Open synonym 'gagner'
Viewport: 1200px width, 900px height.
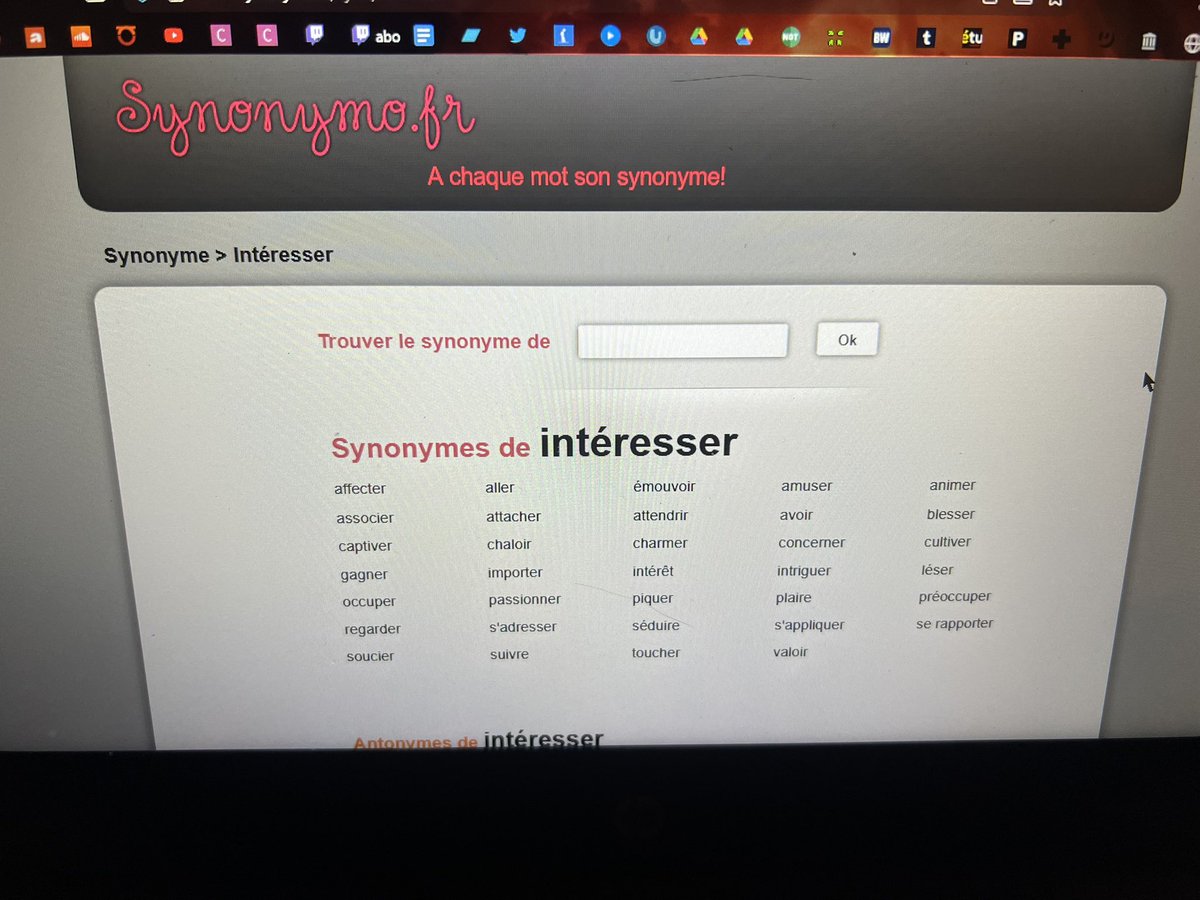pos(364,575)
